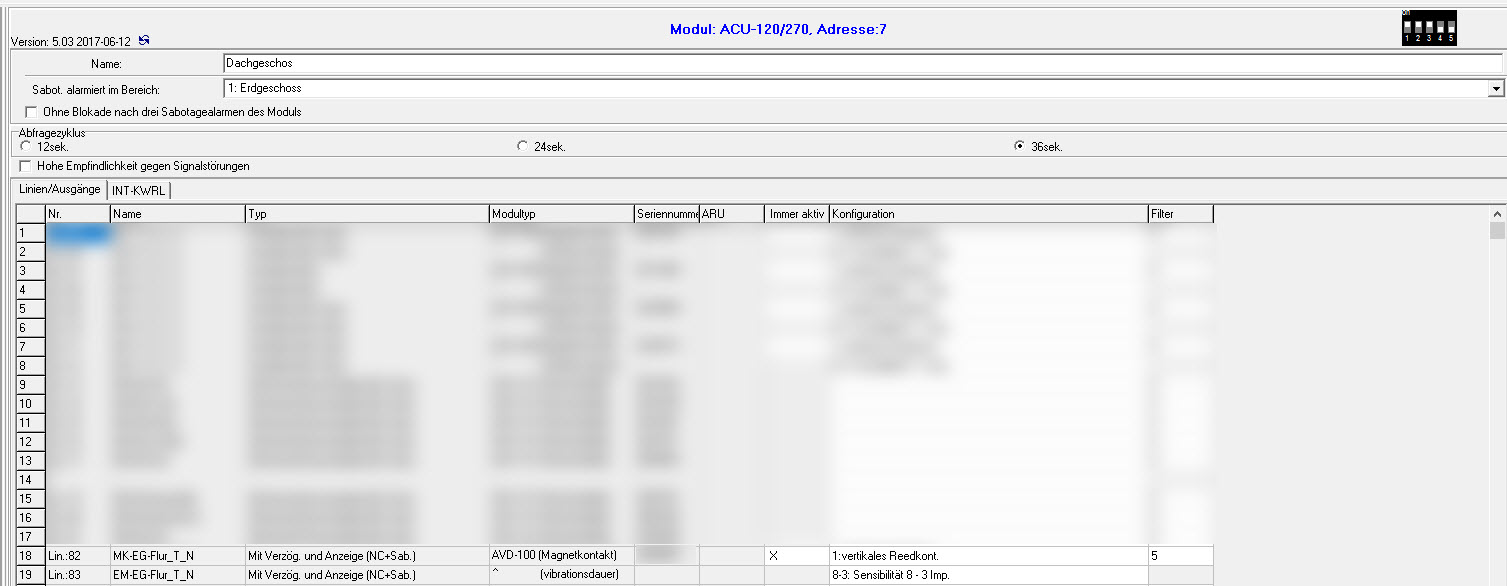This screenshot has width=1507, height=586.
Task: Toggle Immer aktiv X in row 18
Action: coord(773,555)
